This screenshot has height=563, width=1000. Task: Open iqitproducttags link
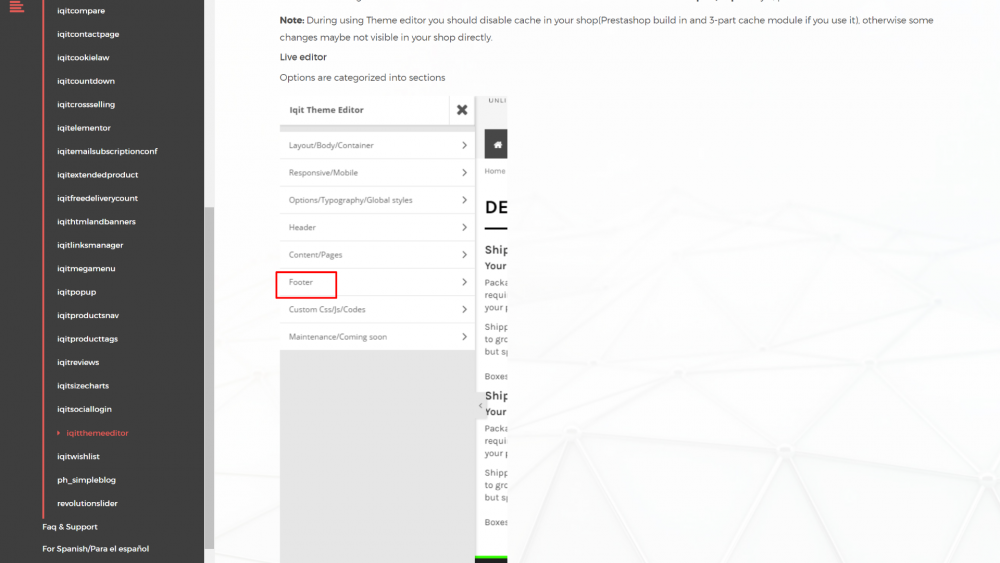[x=87, y=339]
